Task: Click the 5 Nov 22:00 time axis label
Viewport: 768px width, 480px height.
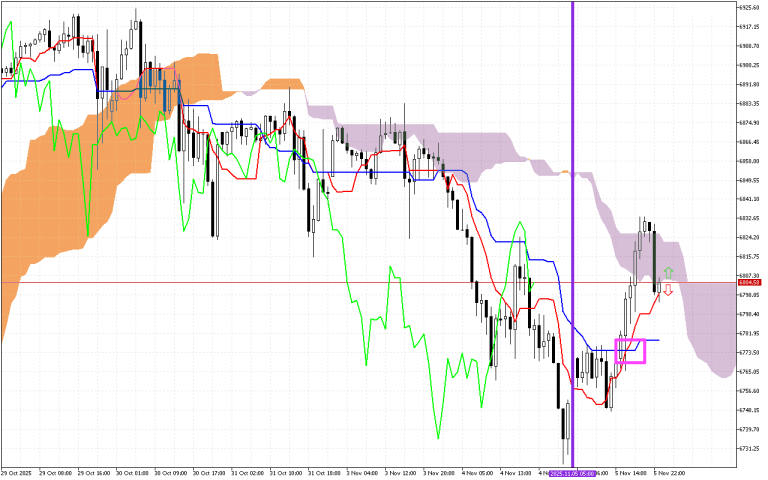Action: (669, 474)
